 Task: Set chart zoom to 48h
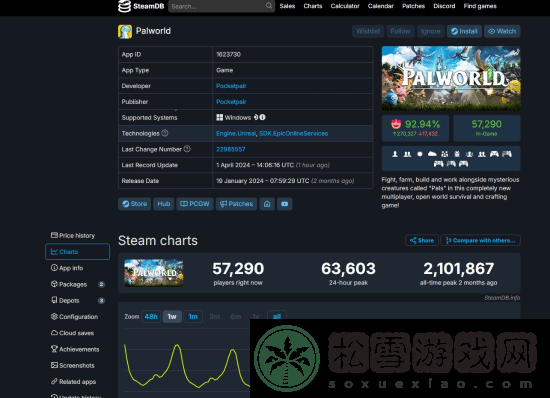[151, 316]
